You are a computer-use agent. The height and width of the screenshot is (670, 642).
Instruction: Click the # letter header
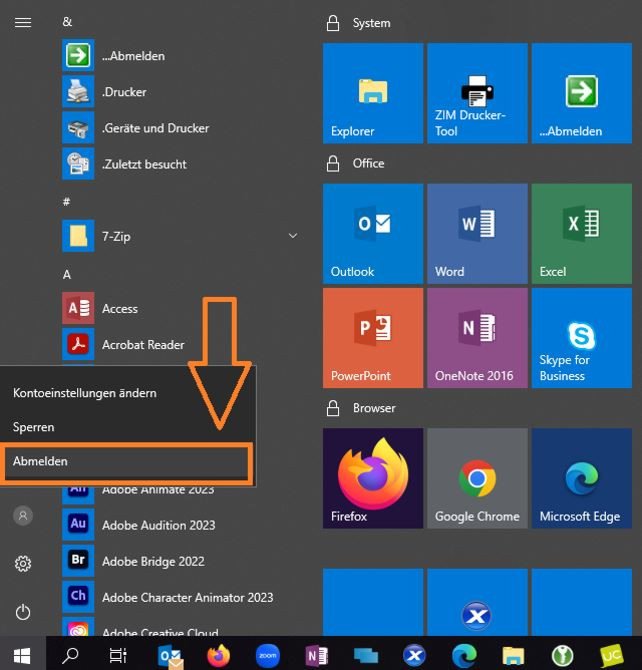[66, 202]
